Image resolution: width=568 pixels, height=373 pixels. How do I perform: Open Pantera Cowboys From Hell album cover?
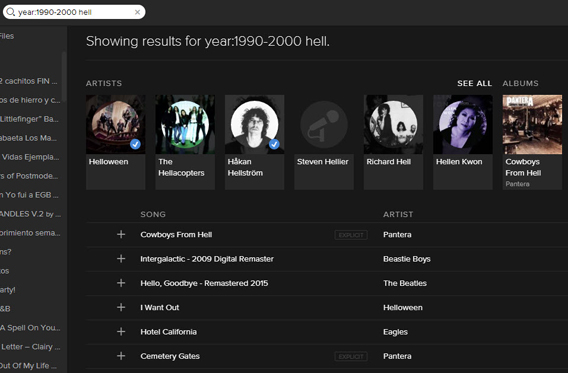[532, 124]
